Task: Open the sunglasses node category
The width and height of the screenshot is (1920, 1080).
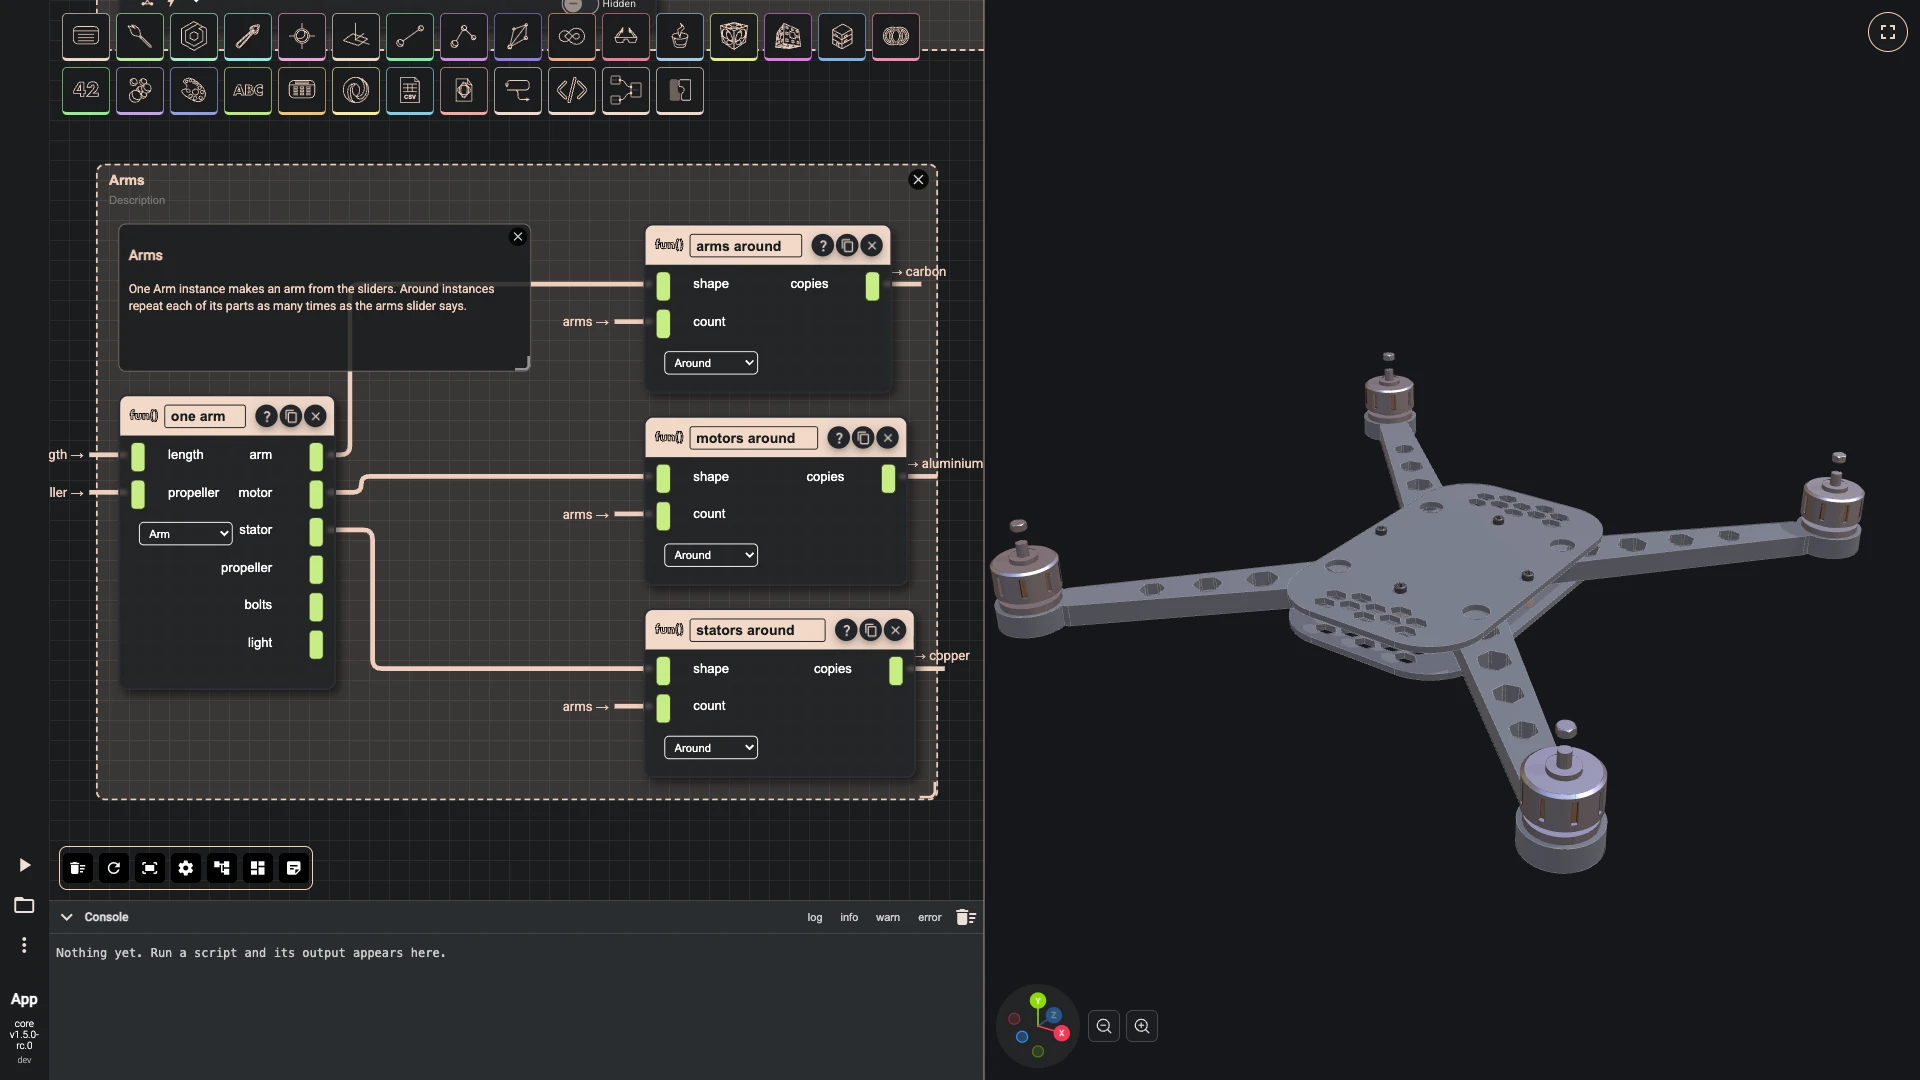Action: [x=626, y=37]
